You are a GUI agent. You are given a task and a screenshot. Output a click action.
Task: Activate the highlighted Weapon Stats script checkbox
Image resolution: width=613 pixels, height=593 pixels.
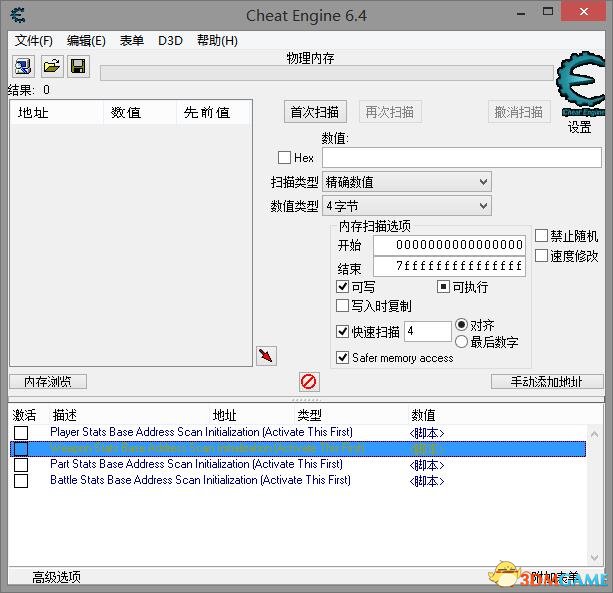click(21, 449)
